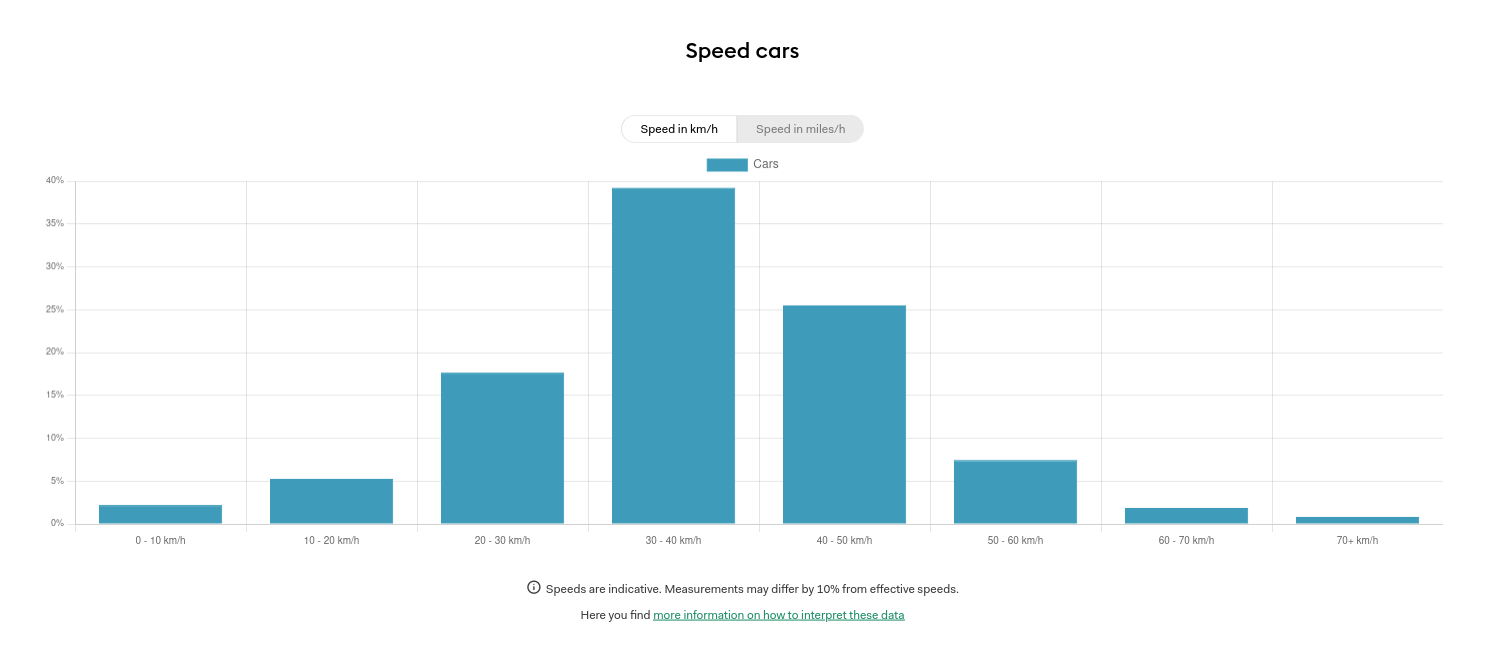Switch to Speed in km/h
1508x666 pixels.
[679, 129]
